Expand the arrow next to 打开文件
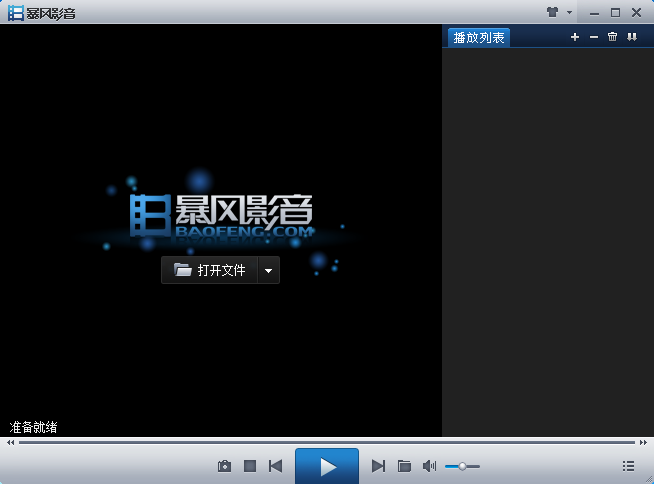 point(269,270)
